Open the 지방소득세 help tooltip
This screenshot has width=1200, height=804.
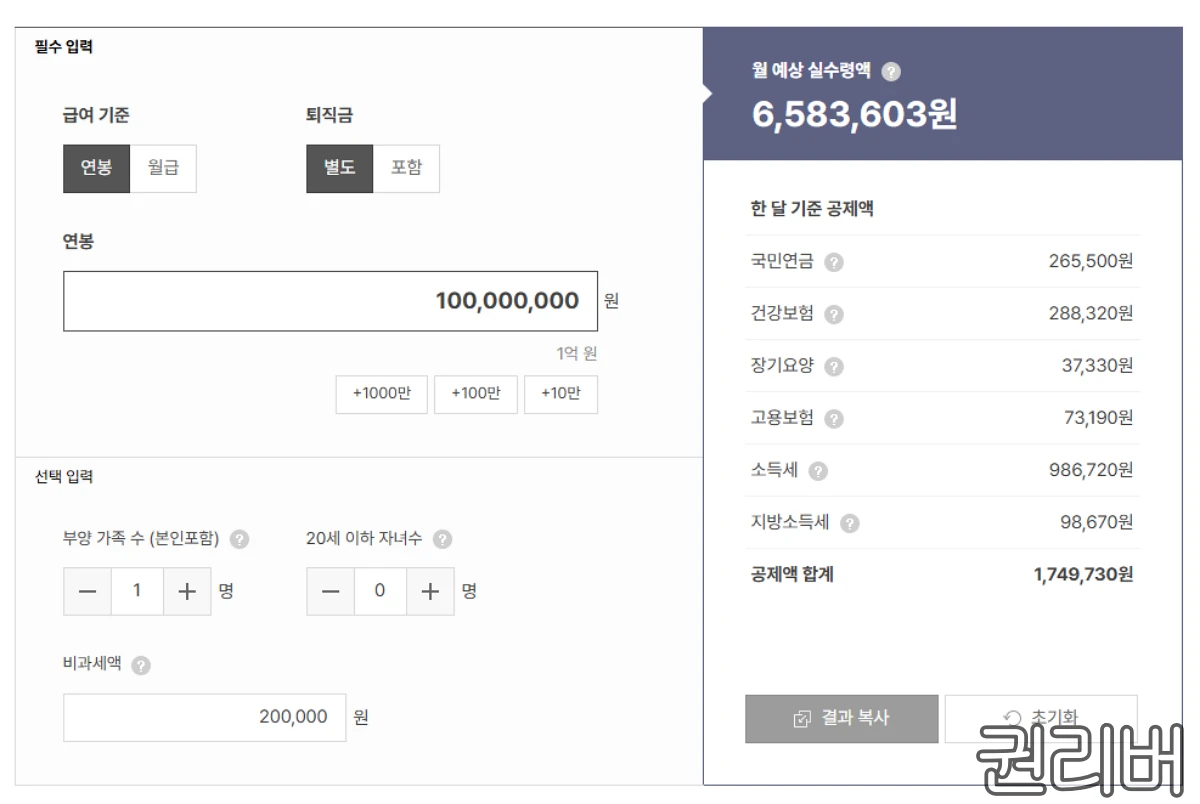(x=849, y=522)
